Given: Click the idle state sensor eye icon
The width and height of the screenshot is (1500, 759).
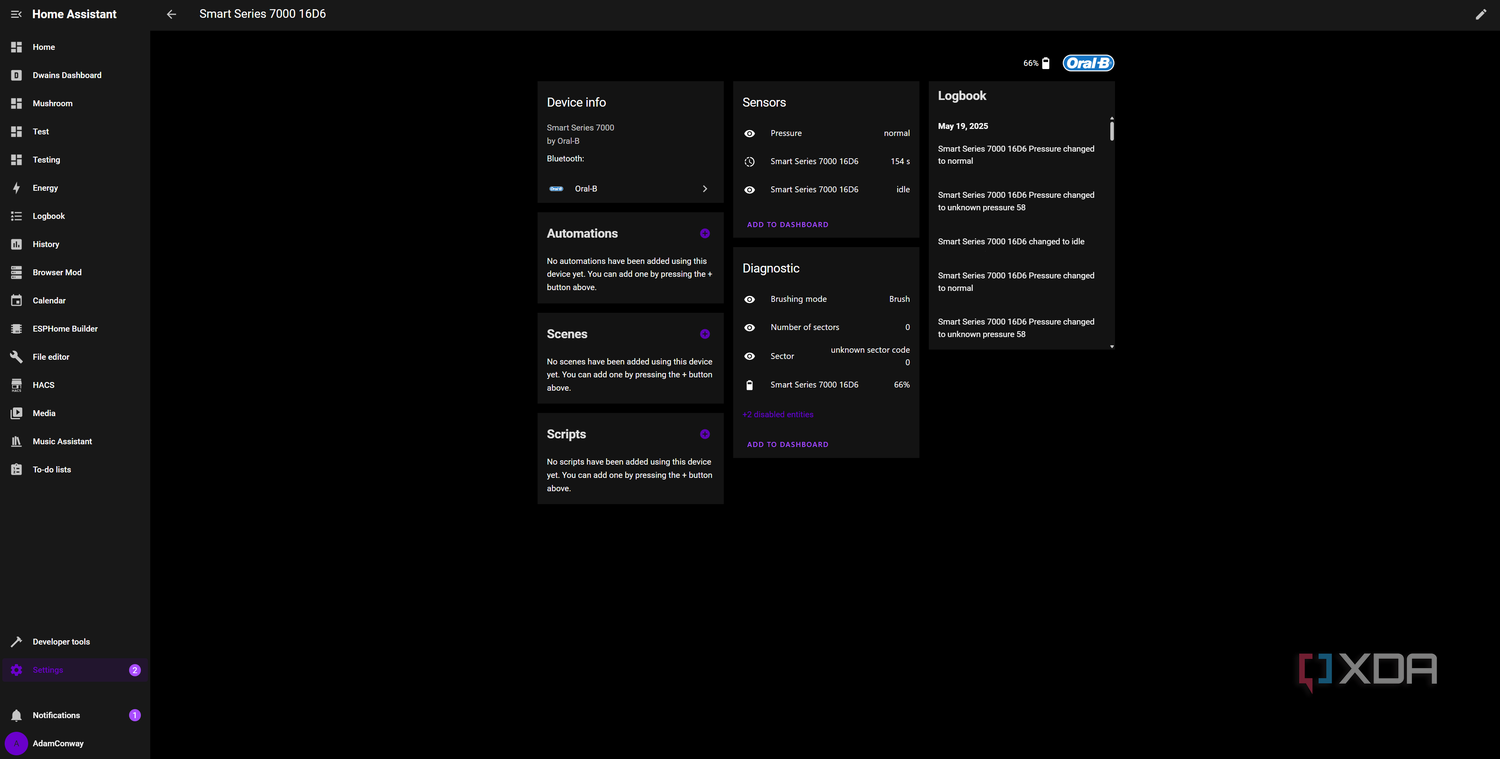Looking at the screenshot, I should 750,189.
